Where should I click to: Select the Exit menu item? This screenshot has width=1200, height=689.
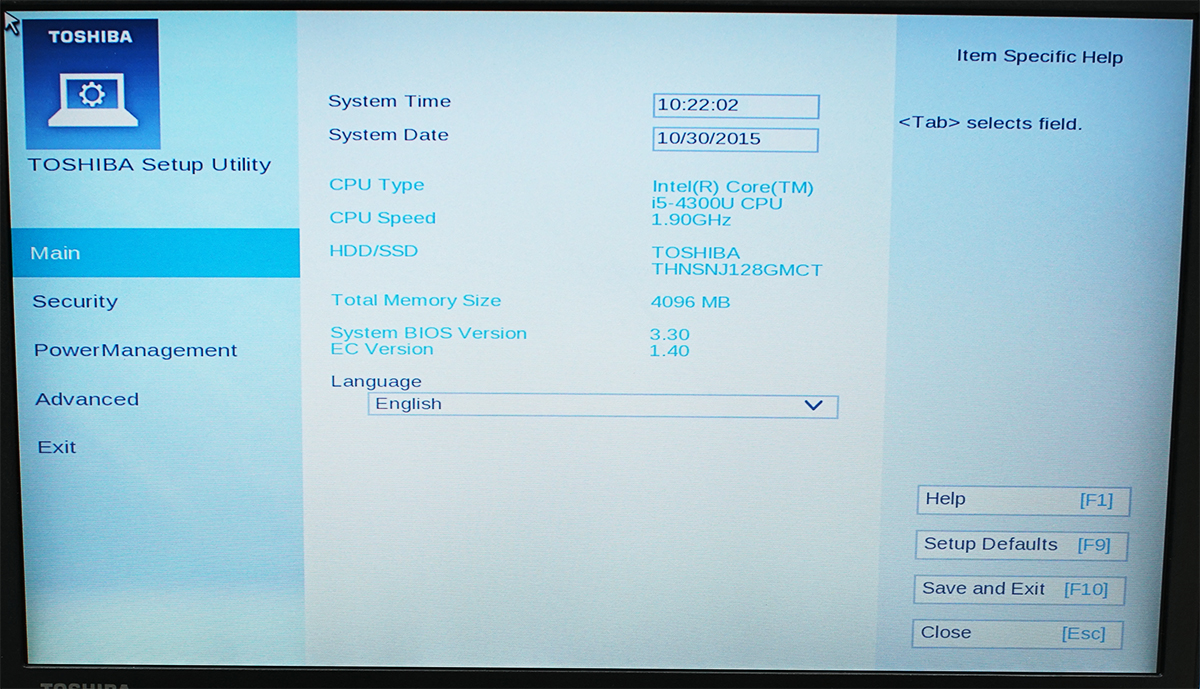pyautogui.click(x=57, y=447)
